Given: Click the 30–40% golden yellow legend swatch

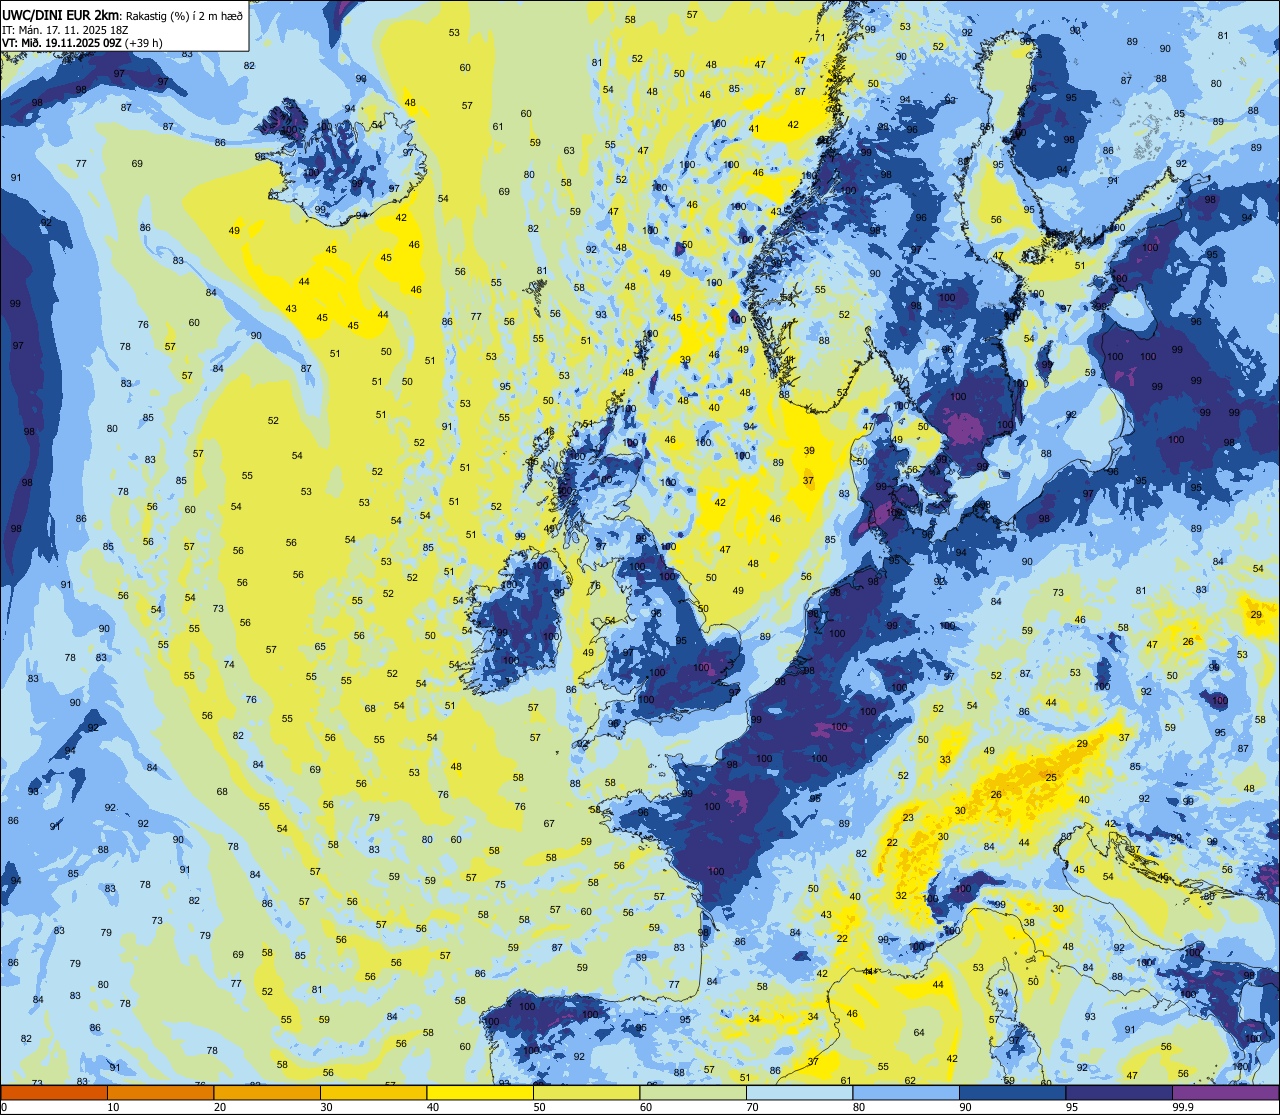Looking at the screenshot, I should [x=373, y=1093].
